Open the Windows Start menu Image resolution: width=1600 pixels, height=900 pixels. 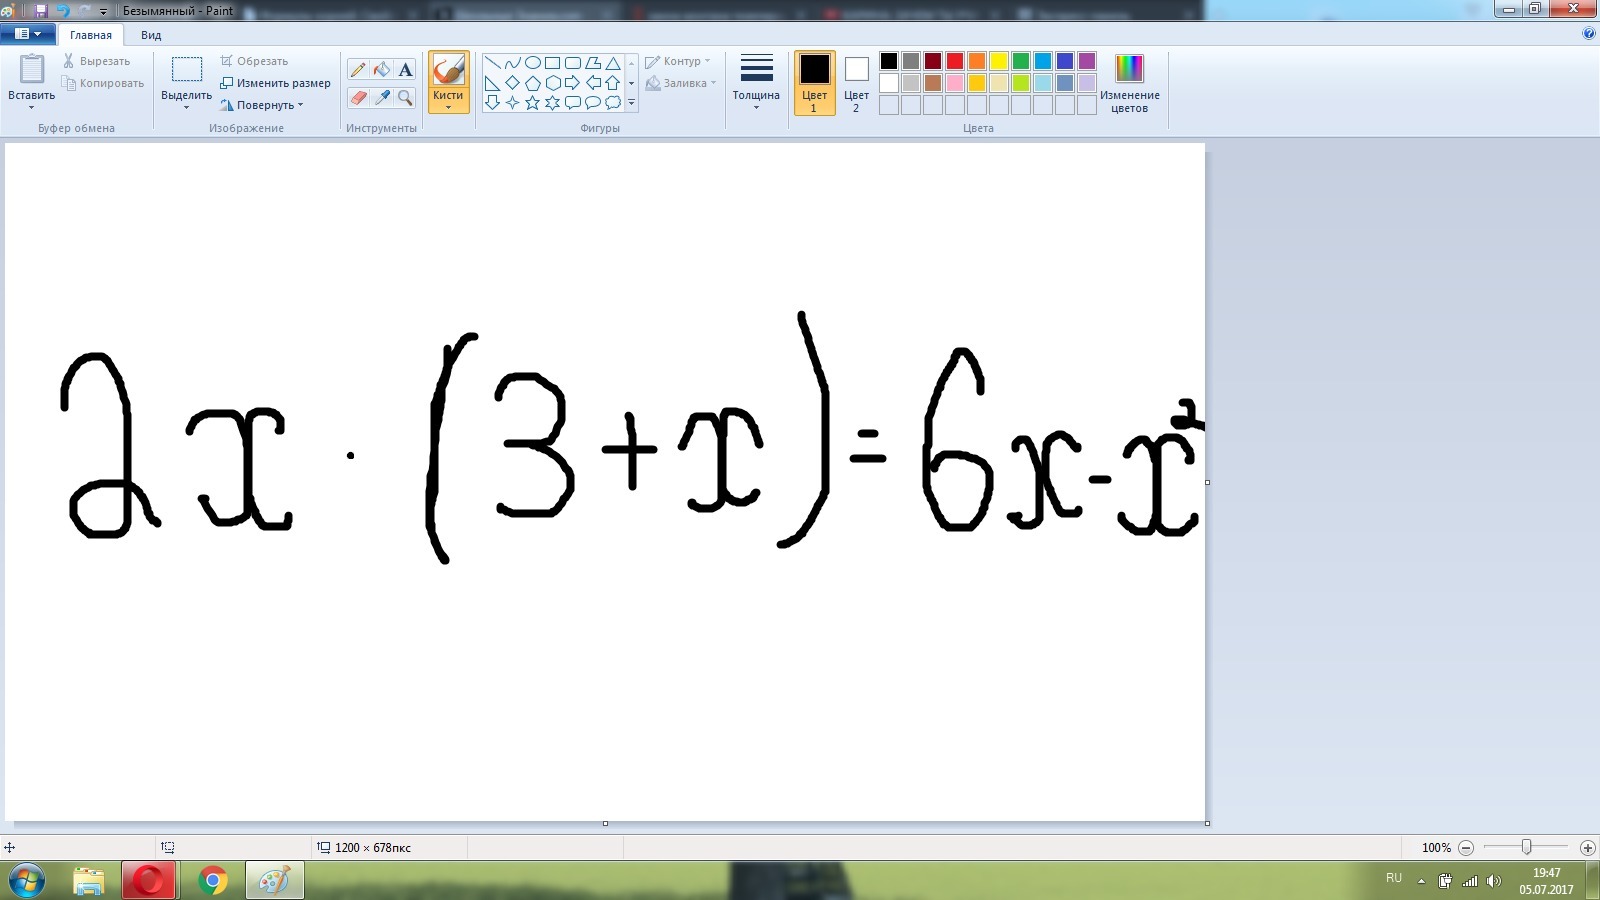pyautogui.click(x=25, y=881)
